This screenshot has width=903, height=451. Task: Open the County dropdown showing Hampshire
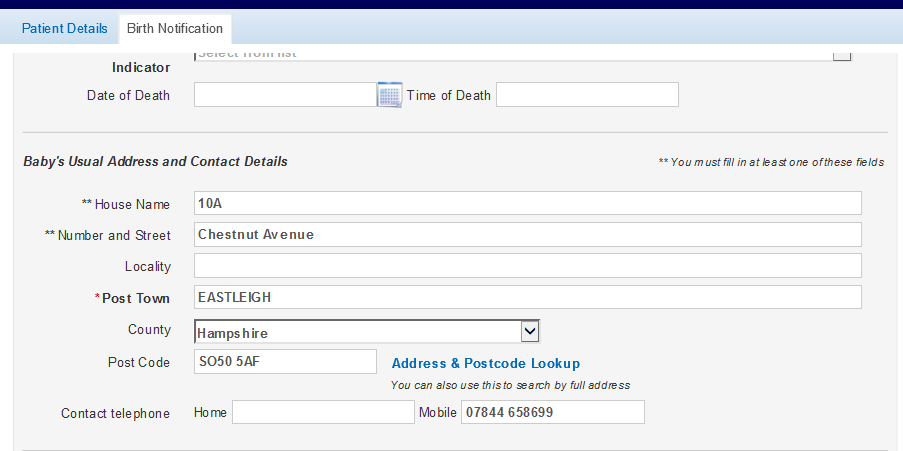[367, 332]
